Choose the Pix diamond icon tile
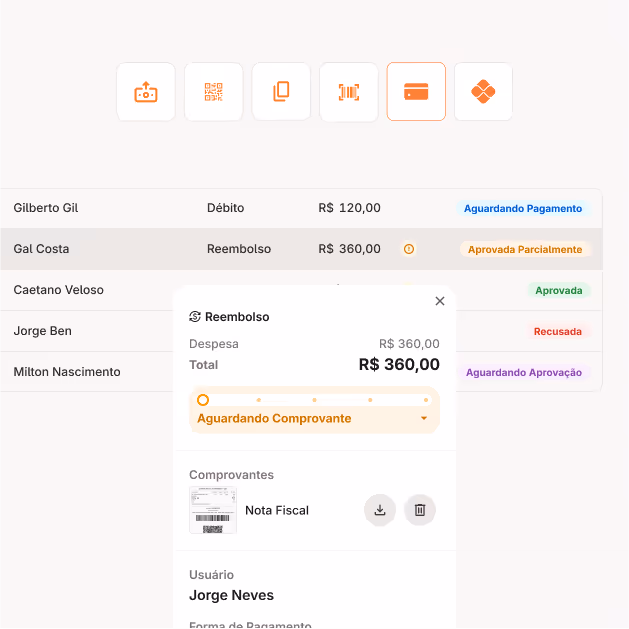629x629 pixels. [483, 91]
